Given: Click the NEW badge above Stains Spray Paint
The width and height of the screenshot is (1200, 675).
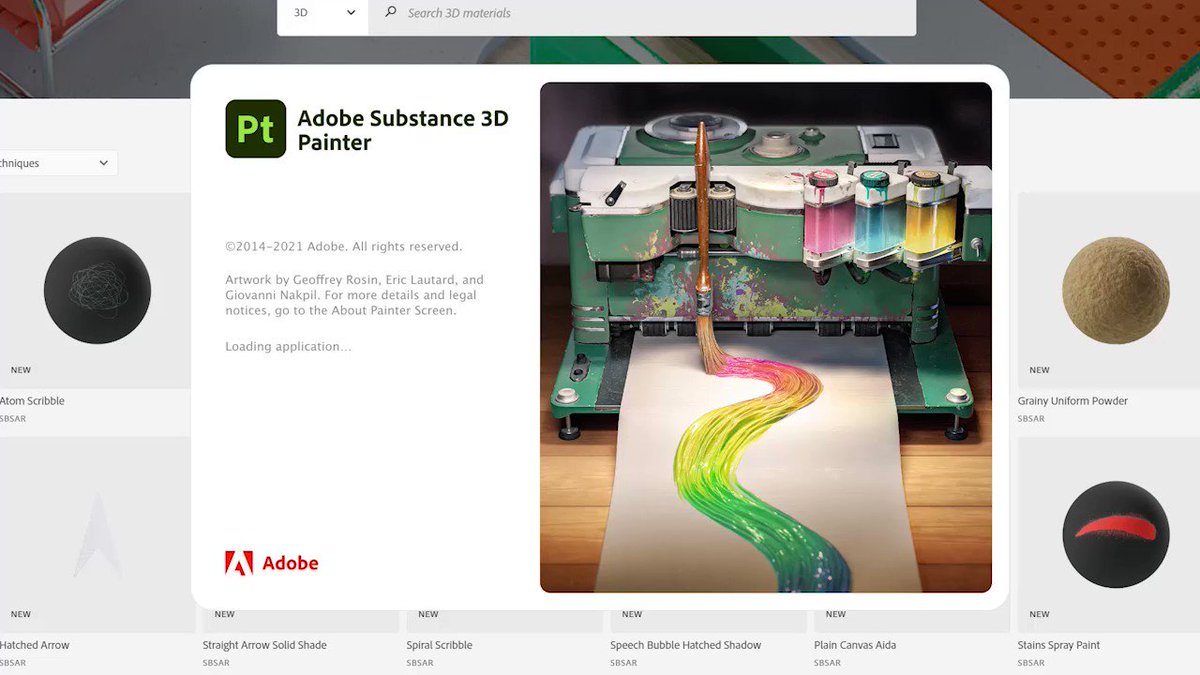Looking at the screenshot, I should pos(1040,614).
